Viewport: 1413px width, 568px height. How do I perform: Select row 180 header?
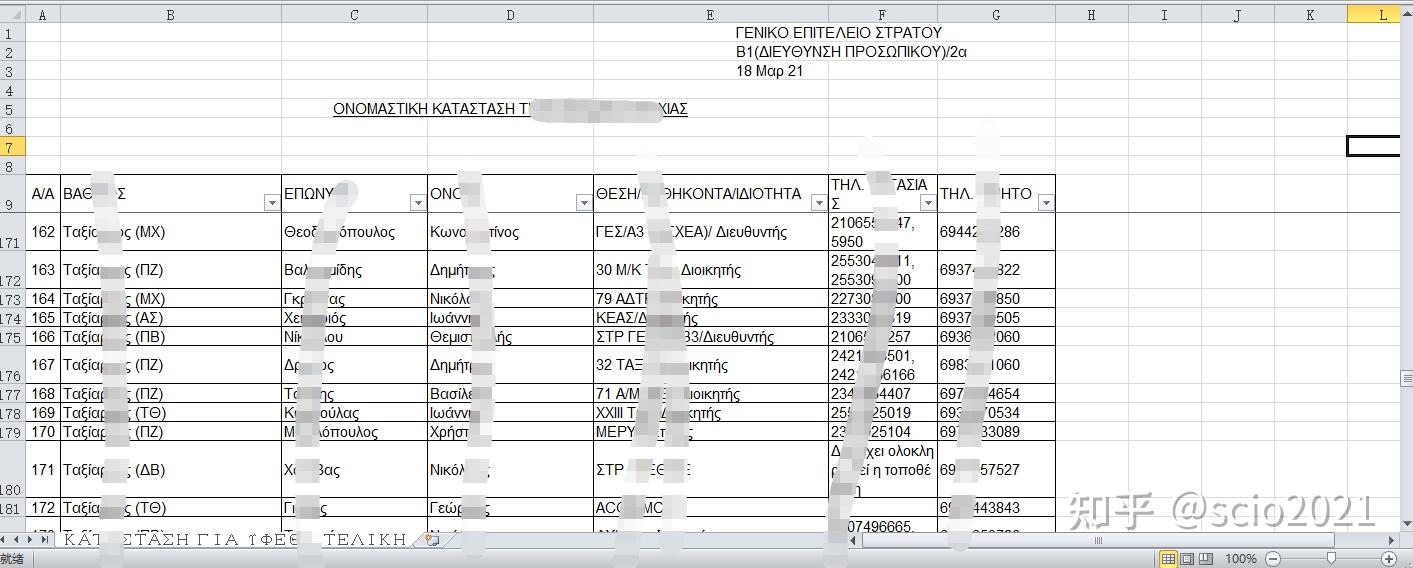coord(12,470)
